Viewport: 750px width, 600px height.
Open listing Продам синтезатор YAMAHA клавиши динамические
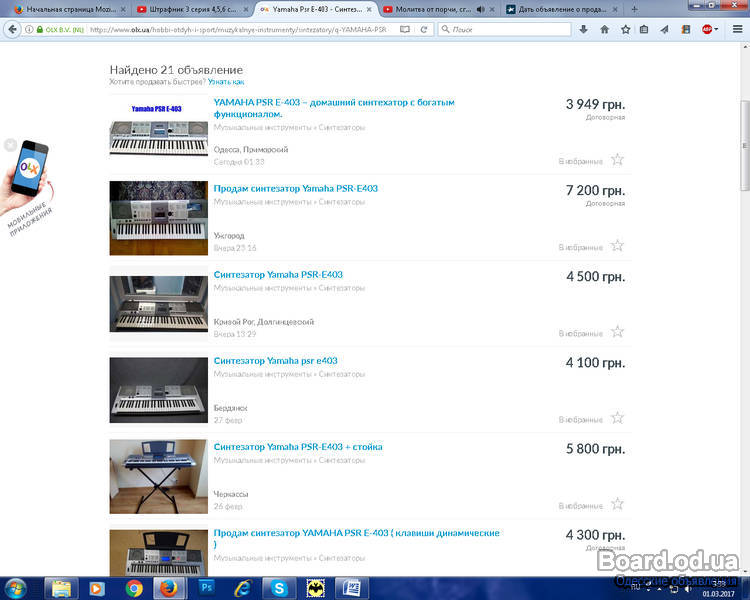coord(356,538)
